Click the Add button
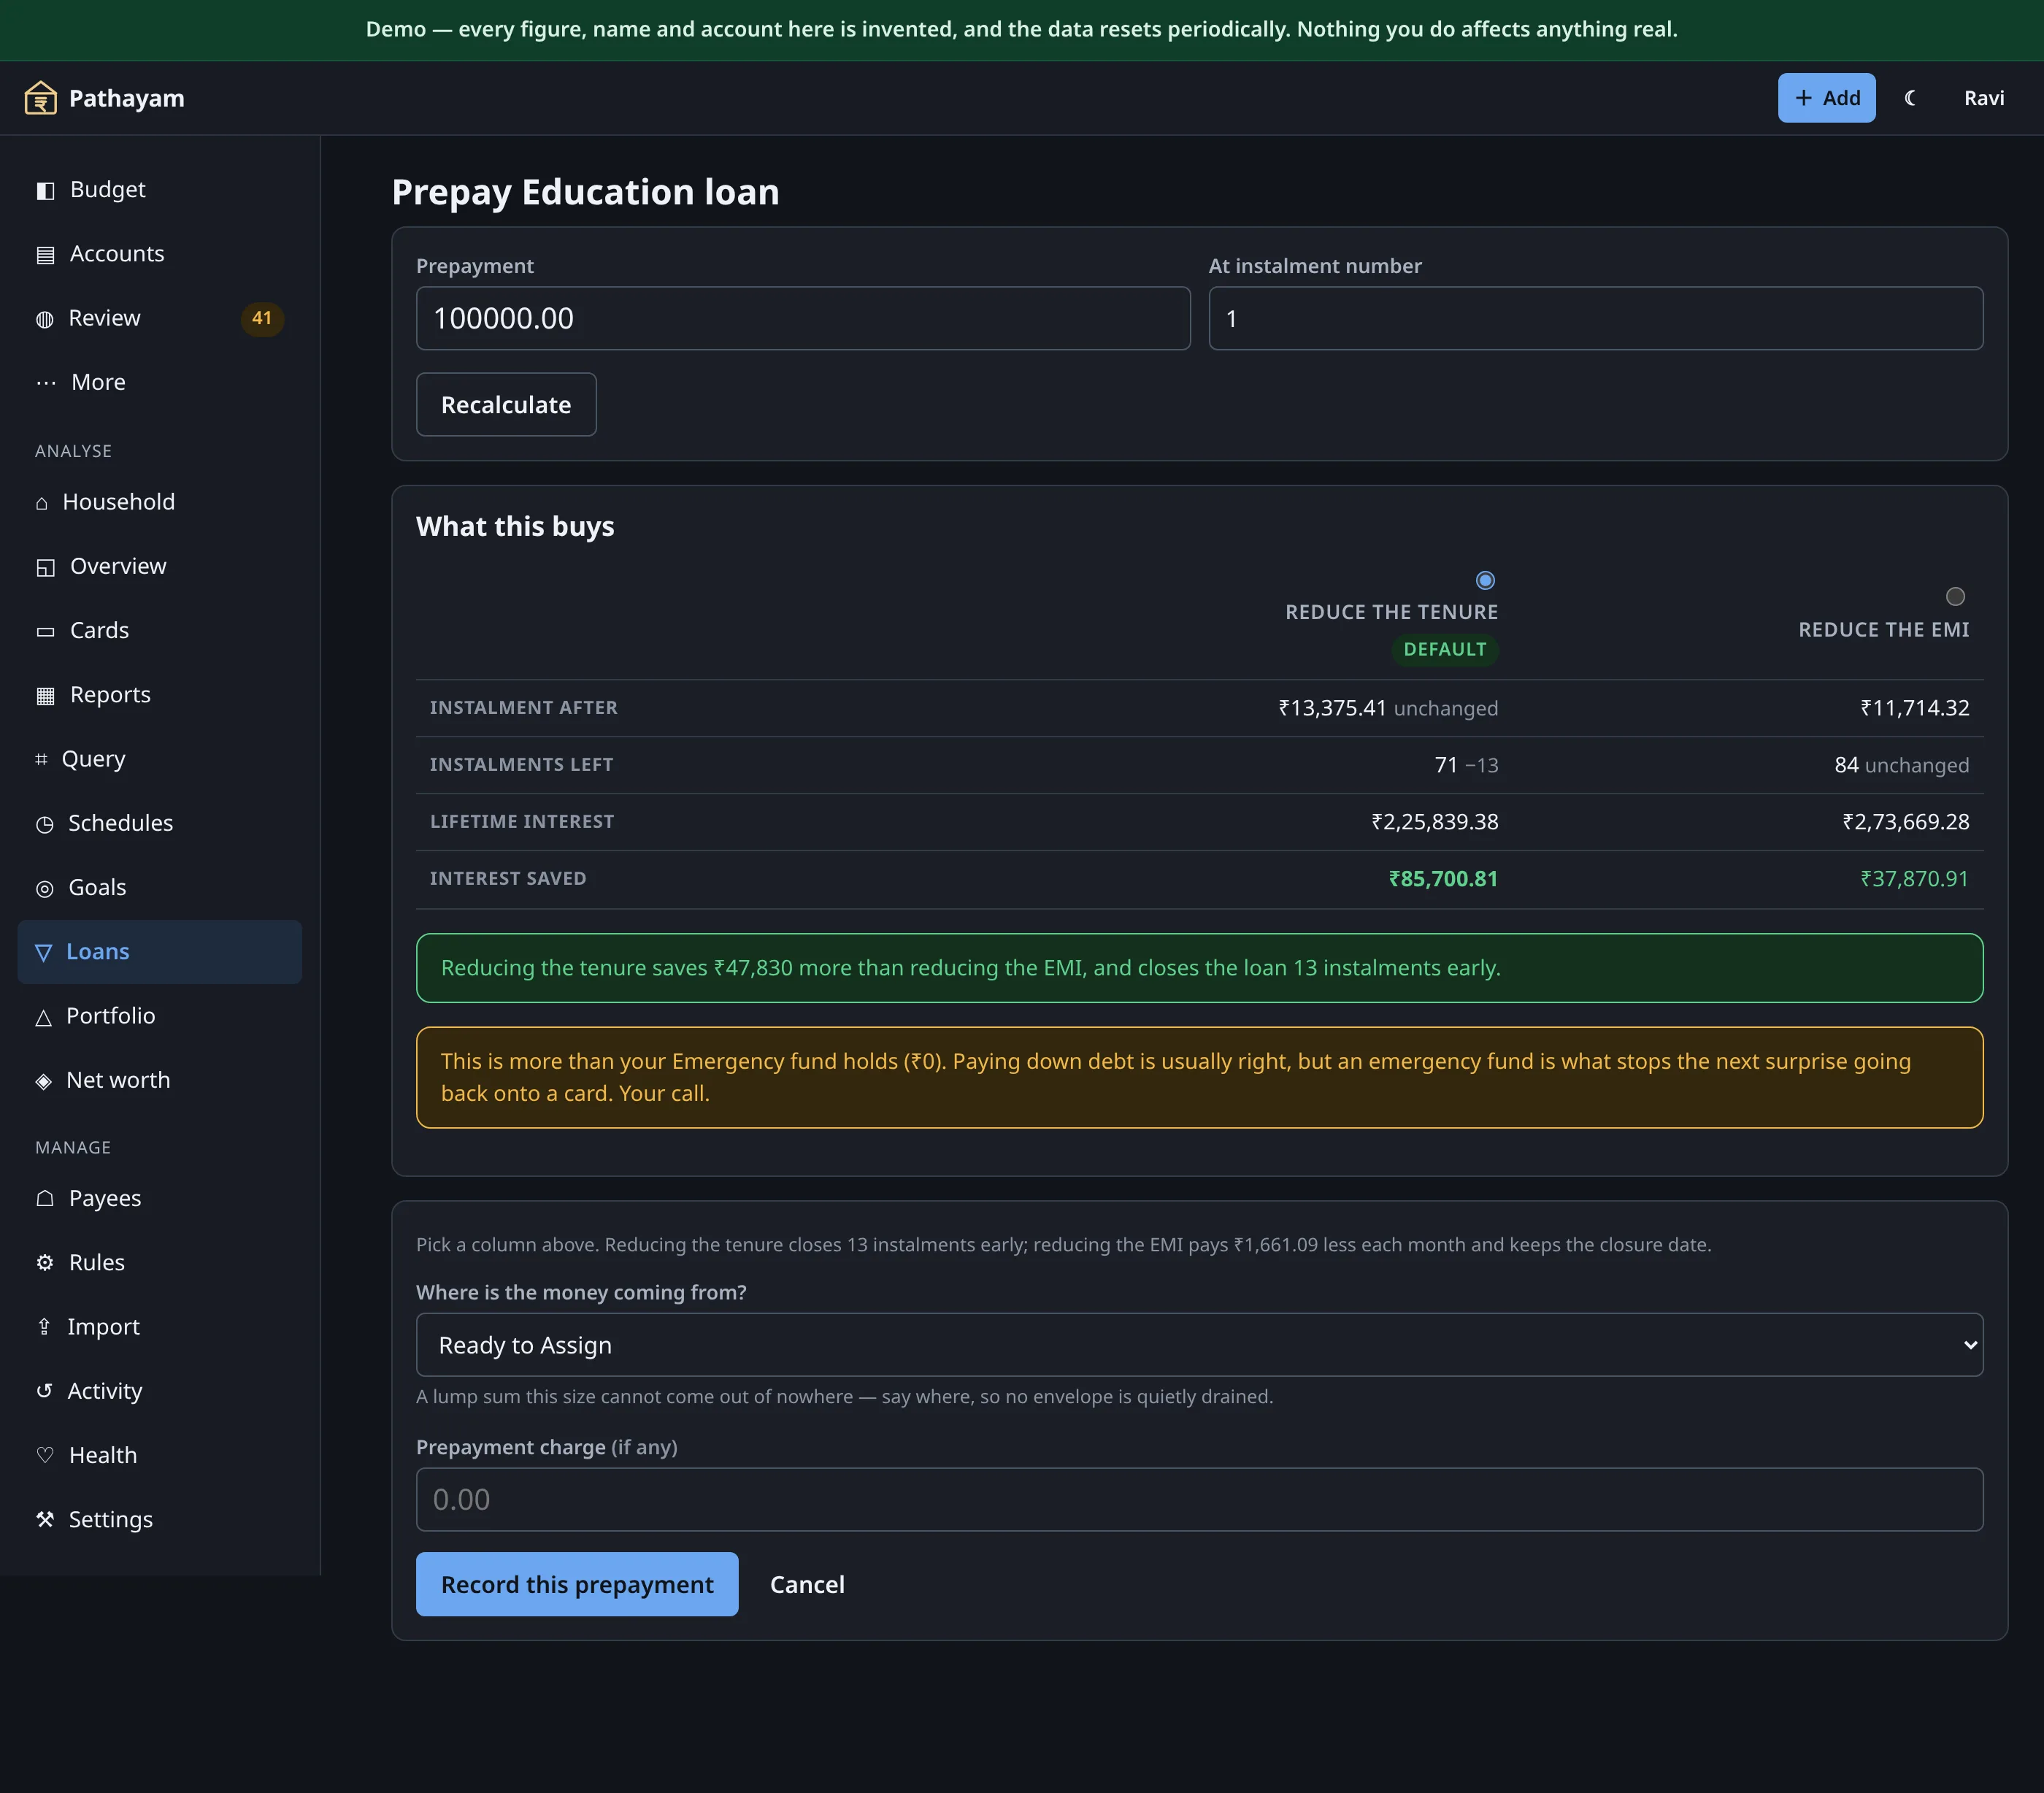 (1826, 98)
